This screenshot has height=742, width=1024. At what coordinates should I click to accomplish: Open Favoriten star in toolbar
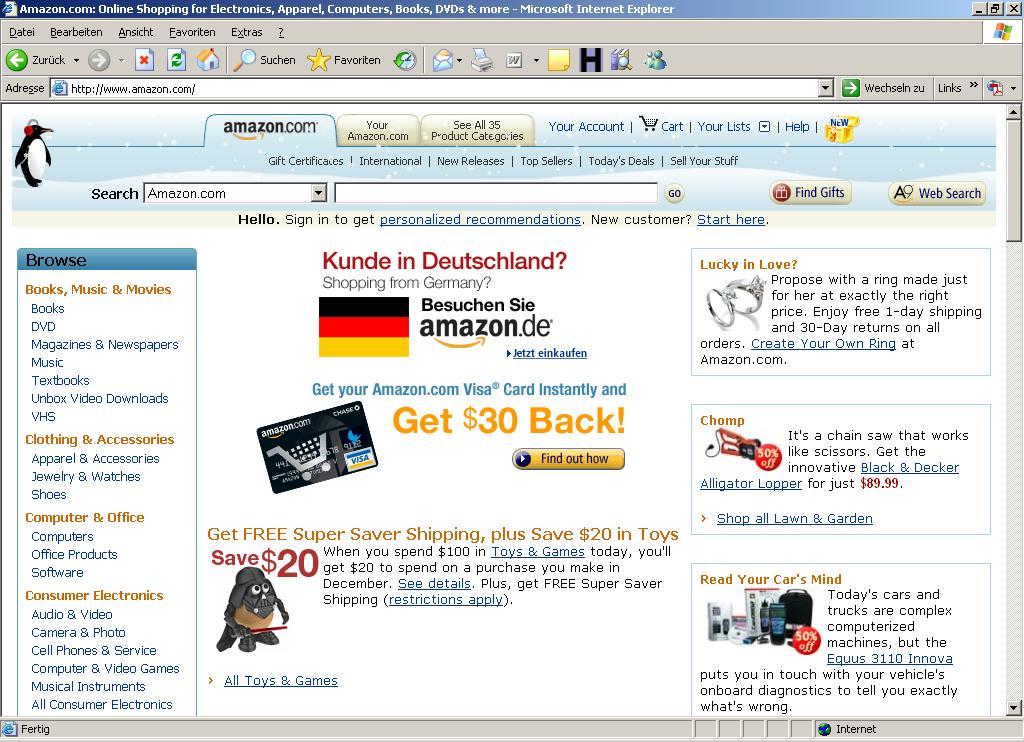click(x=319, y=60)
